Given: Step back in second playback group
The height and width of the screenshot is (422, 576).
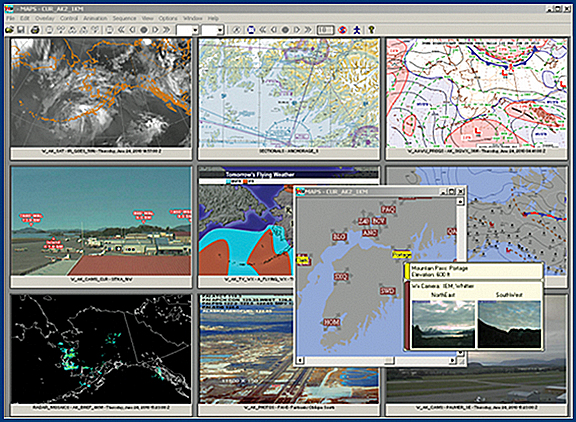Looking at the screenshot, I should pos(274,30).
